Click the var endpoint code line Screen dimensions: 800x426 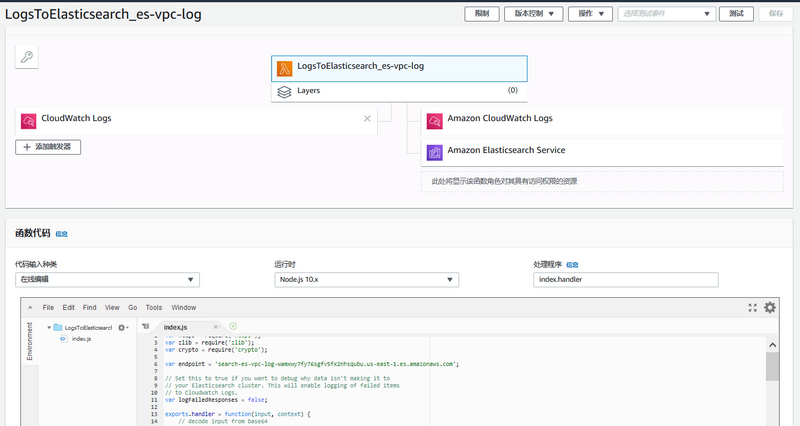tap(312, 364)
